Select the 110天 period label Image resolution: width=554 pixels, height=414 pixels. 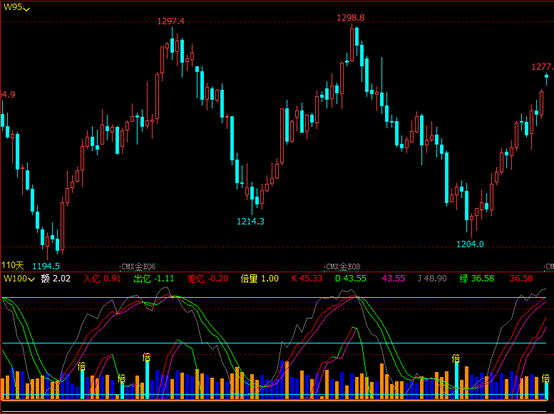click(x=13, y=265)
